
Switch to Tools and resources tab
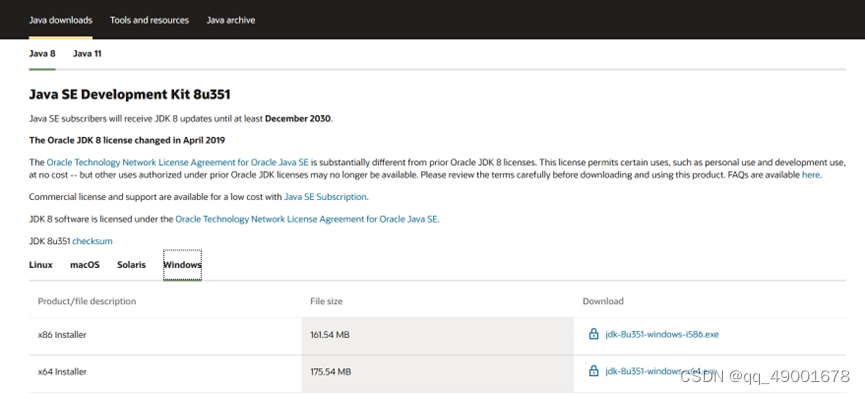(149, 20)
